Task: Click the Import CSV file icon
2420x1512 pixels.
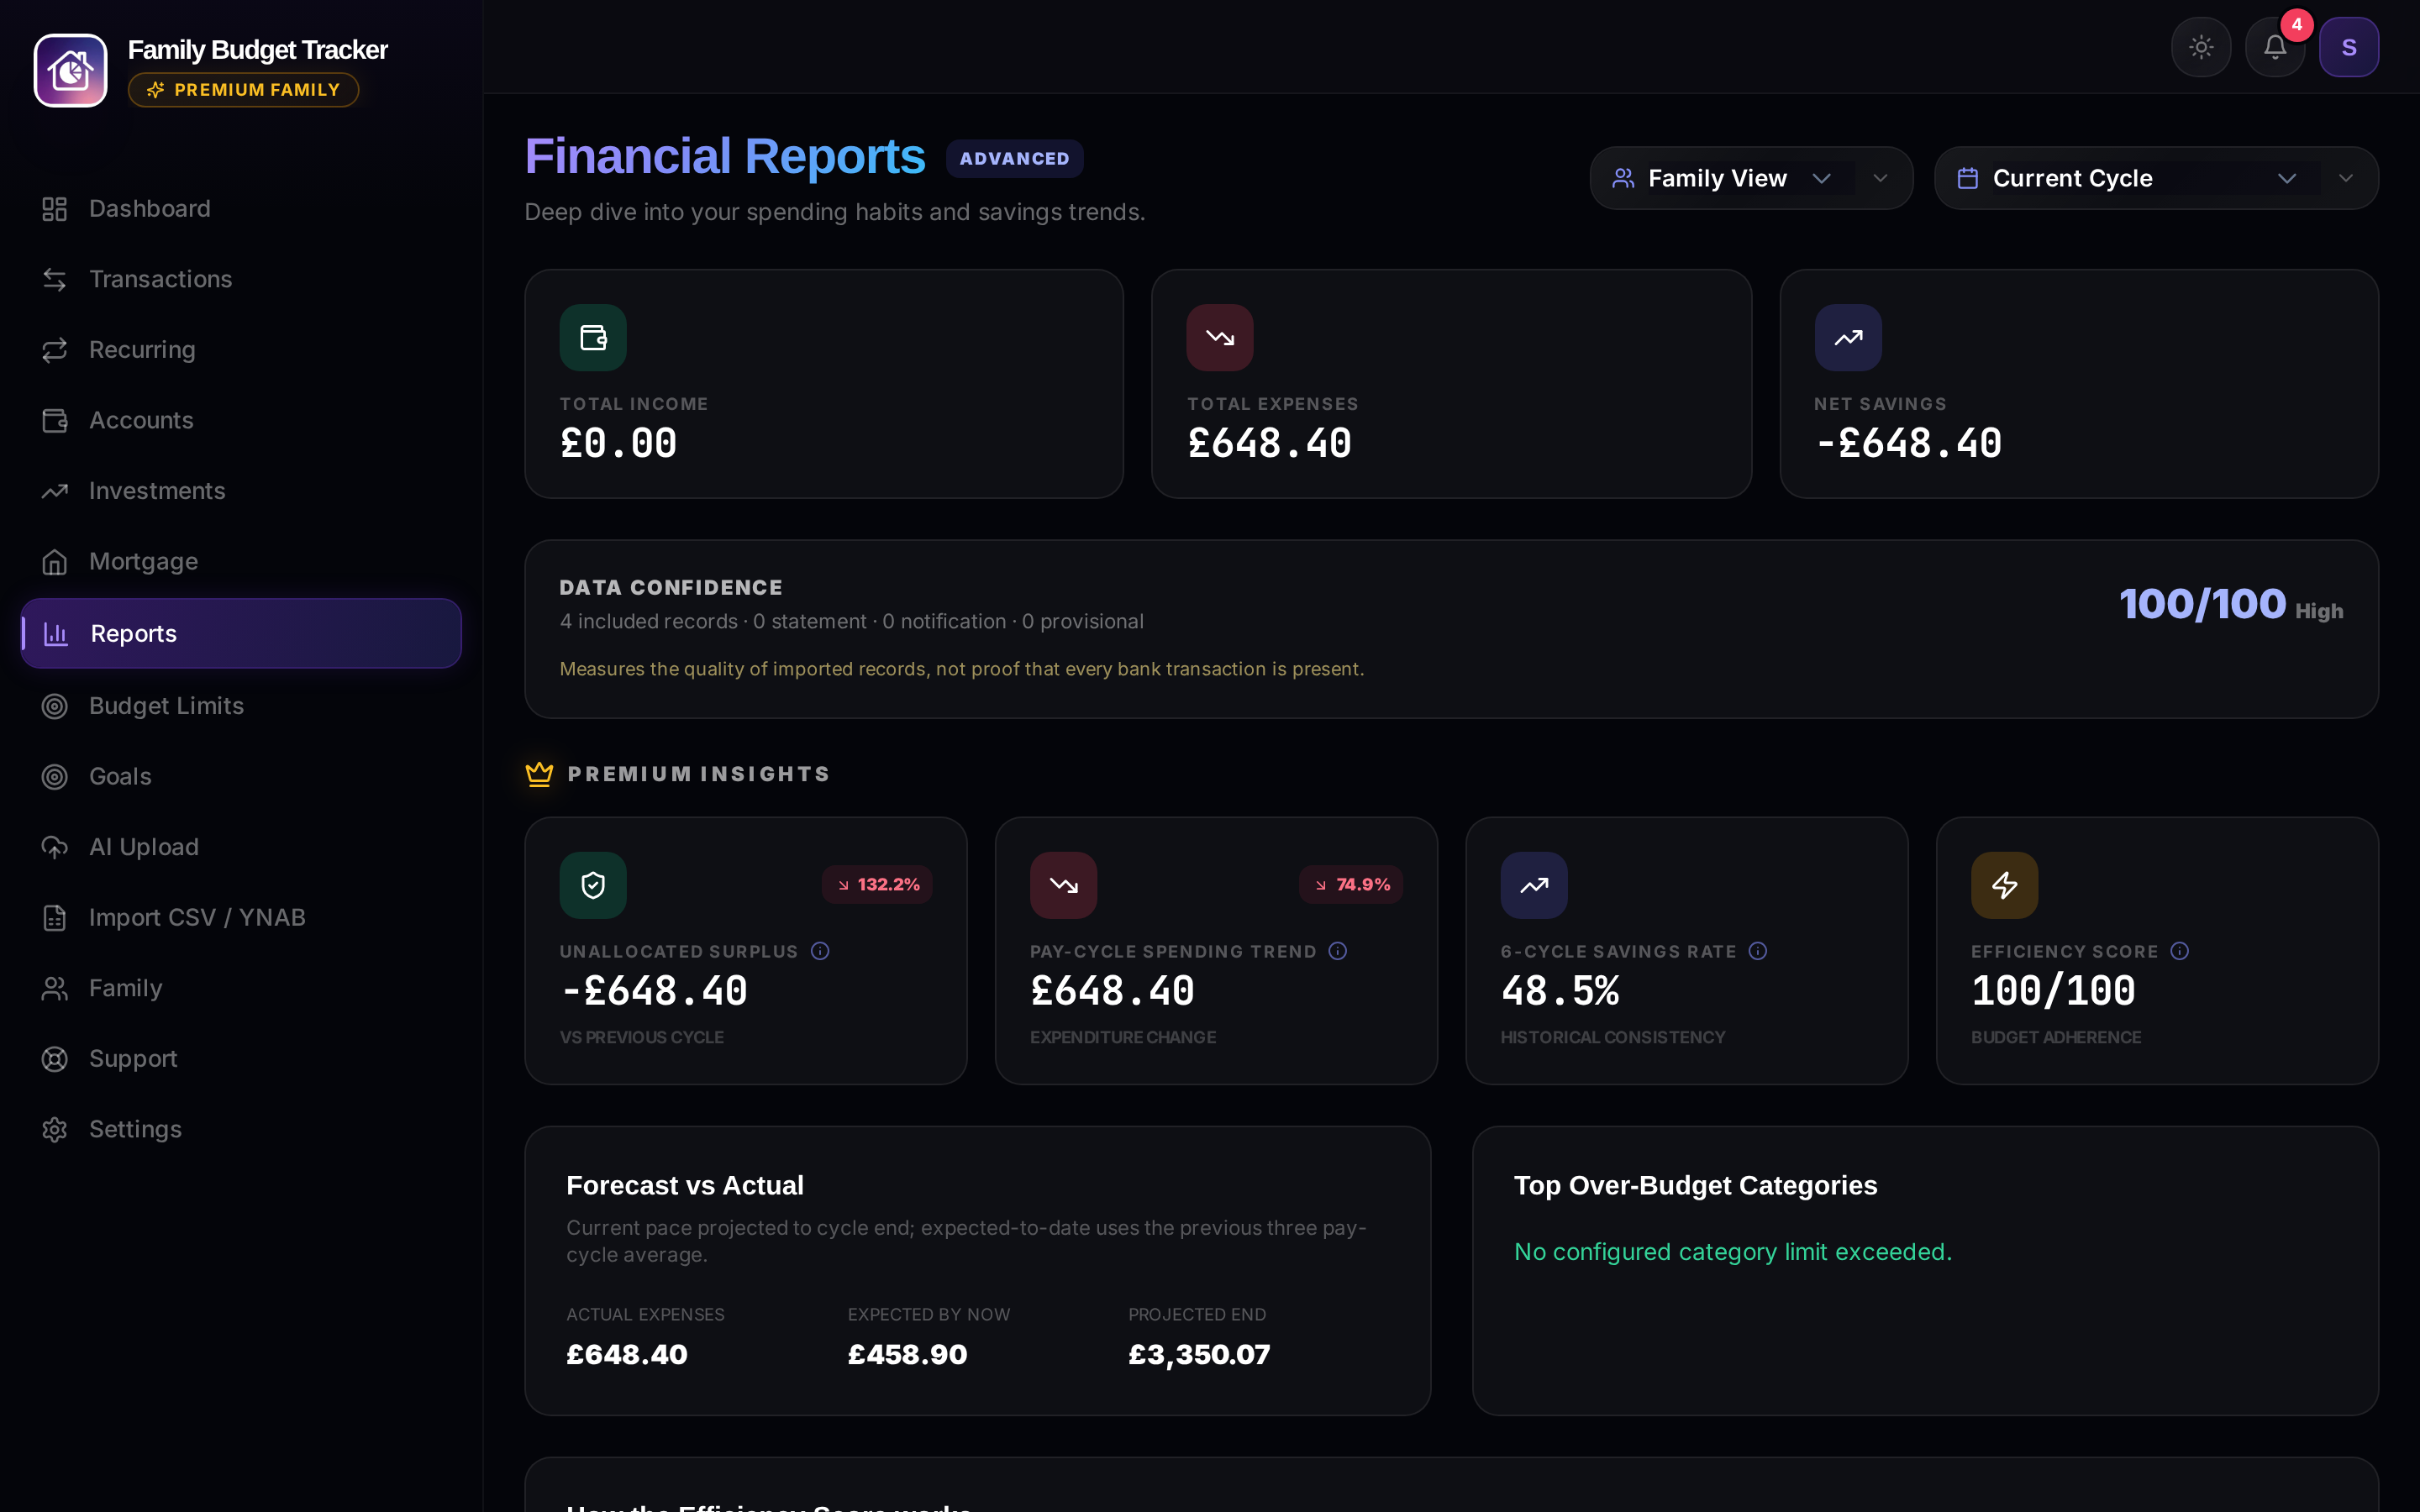Action: 55,918
